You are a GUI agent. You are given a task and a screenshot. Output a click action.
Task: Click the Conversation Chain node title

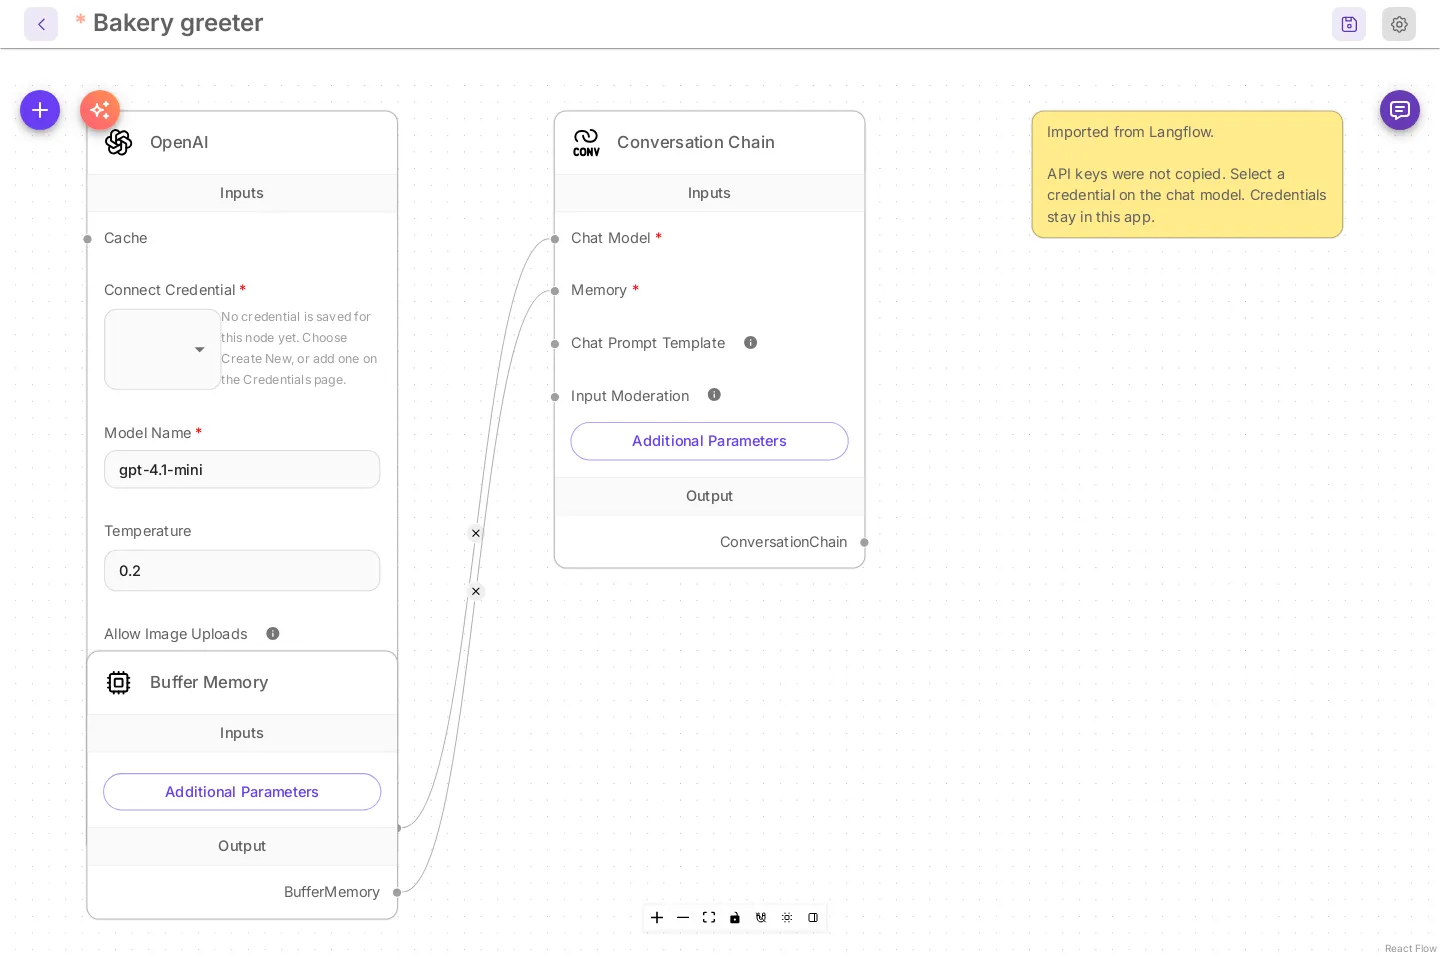click(696, 142)
